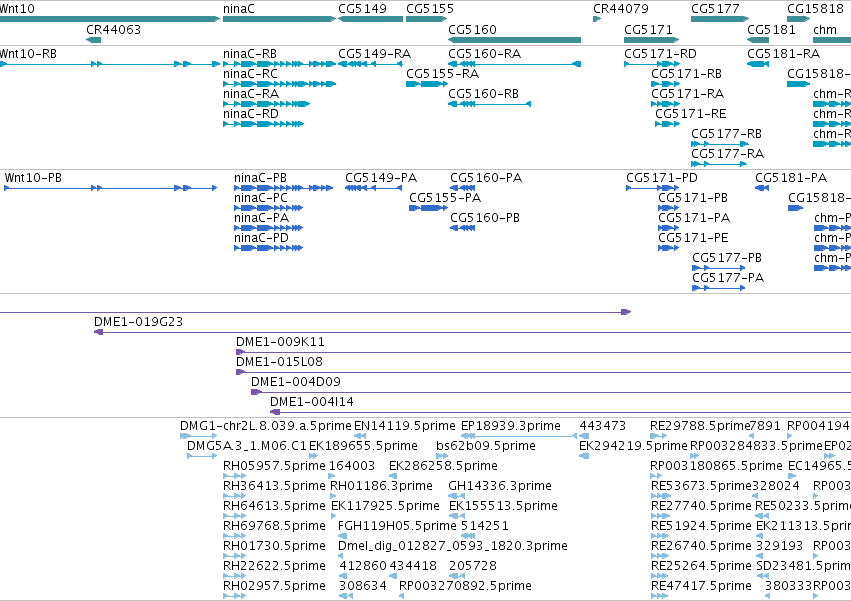The width and height of the screenshot is (851, 601).
Task: Click the CG5155 gene label
Action: point(430,9)
